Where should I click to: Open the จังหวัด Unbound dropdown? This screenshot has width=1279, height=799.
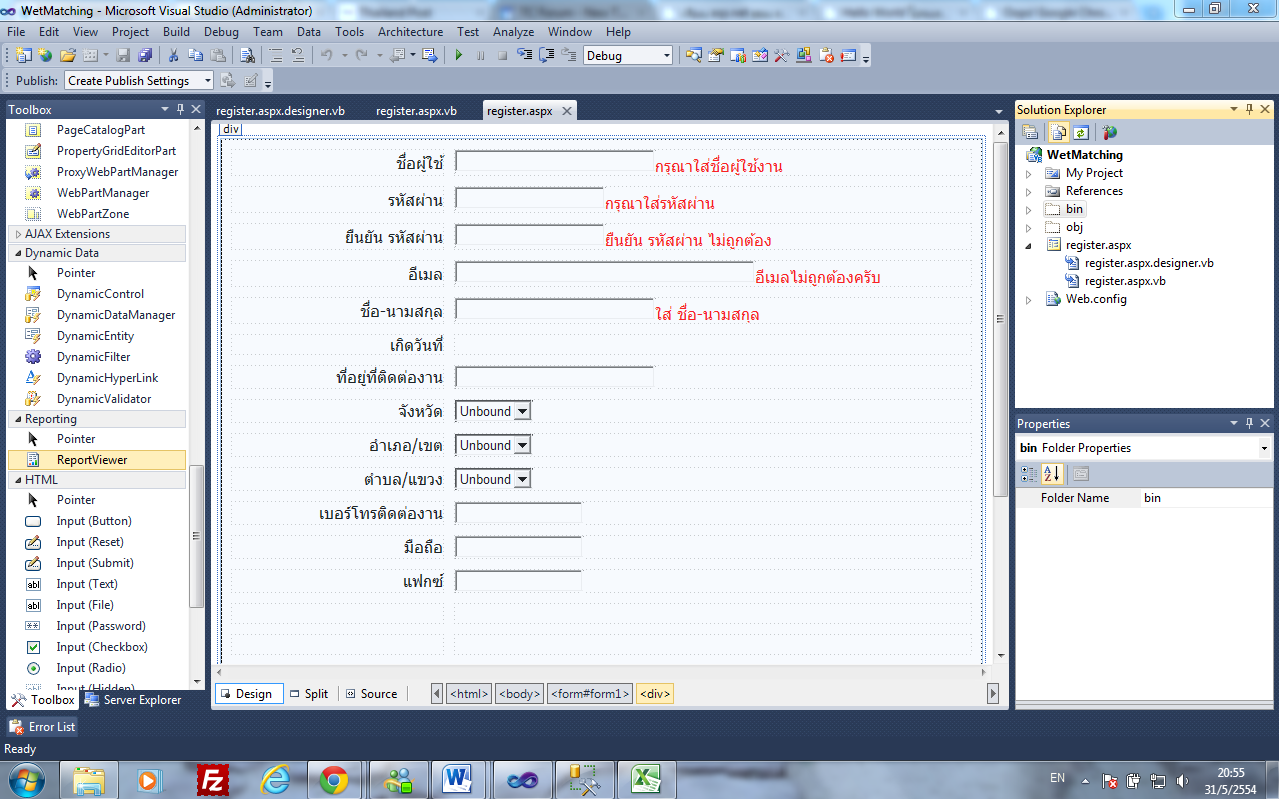click(493, 411)
